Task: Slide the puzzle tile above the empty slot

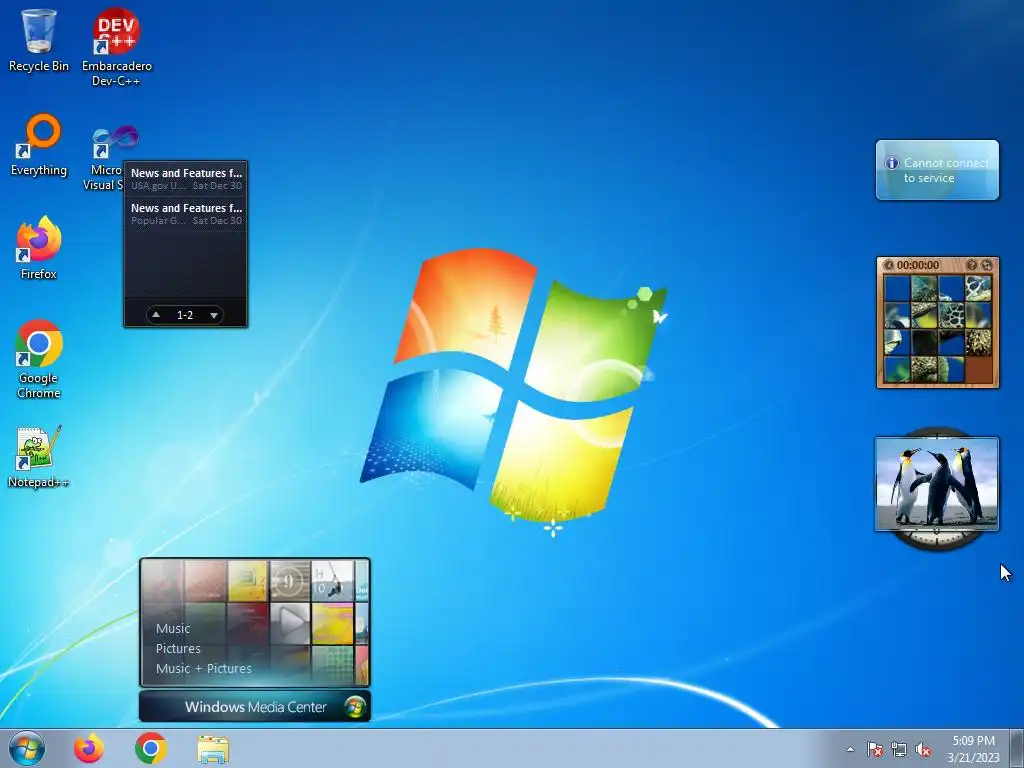Action: coord(978,342)
